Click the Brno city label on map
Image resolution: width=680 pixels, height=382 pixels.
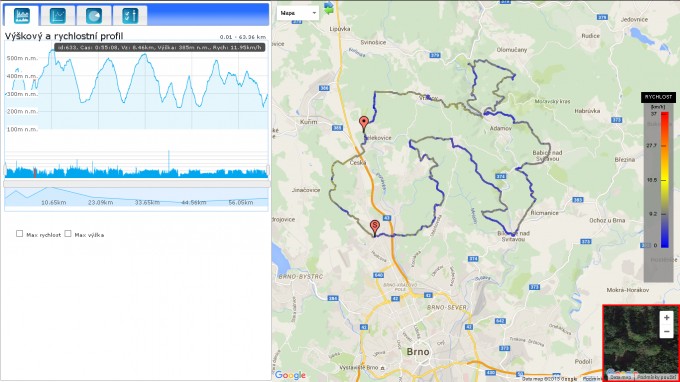tap(418, 352)
